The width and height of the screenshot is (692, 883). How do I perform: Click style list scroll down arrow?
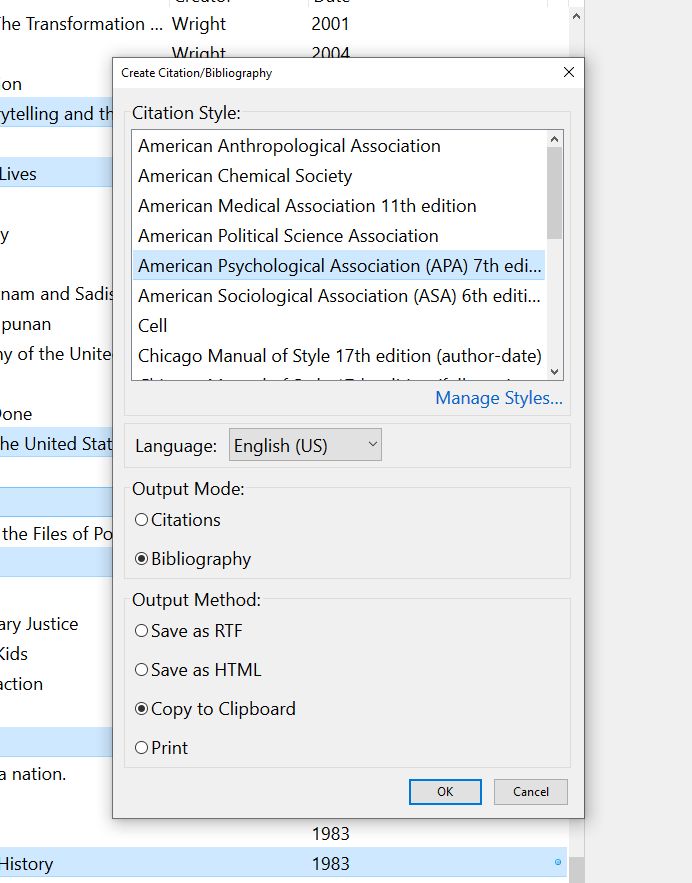(x=555, y=372)
